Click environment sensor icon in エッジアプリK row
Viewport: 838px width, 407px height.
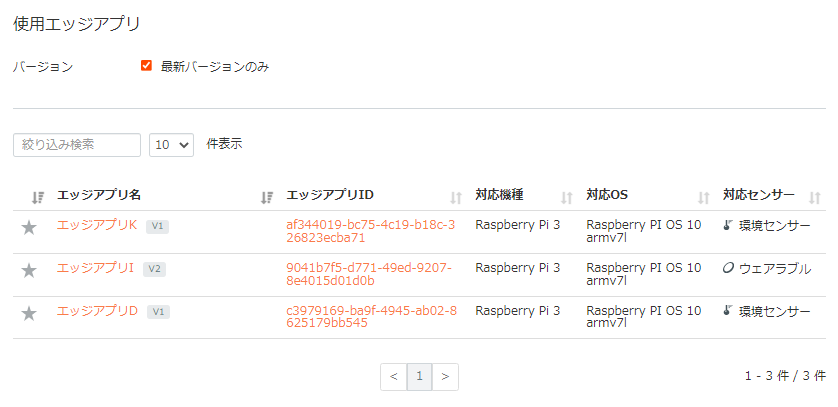tap(727, 225)
